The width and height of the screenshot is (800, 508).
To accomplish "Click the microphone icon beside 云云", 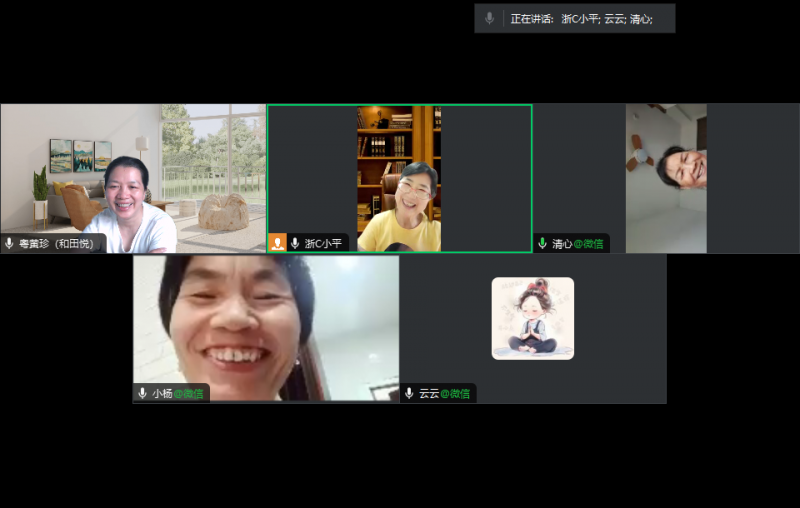I will coord(410,393).
